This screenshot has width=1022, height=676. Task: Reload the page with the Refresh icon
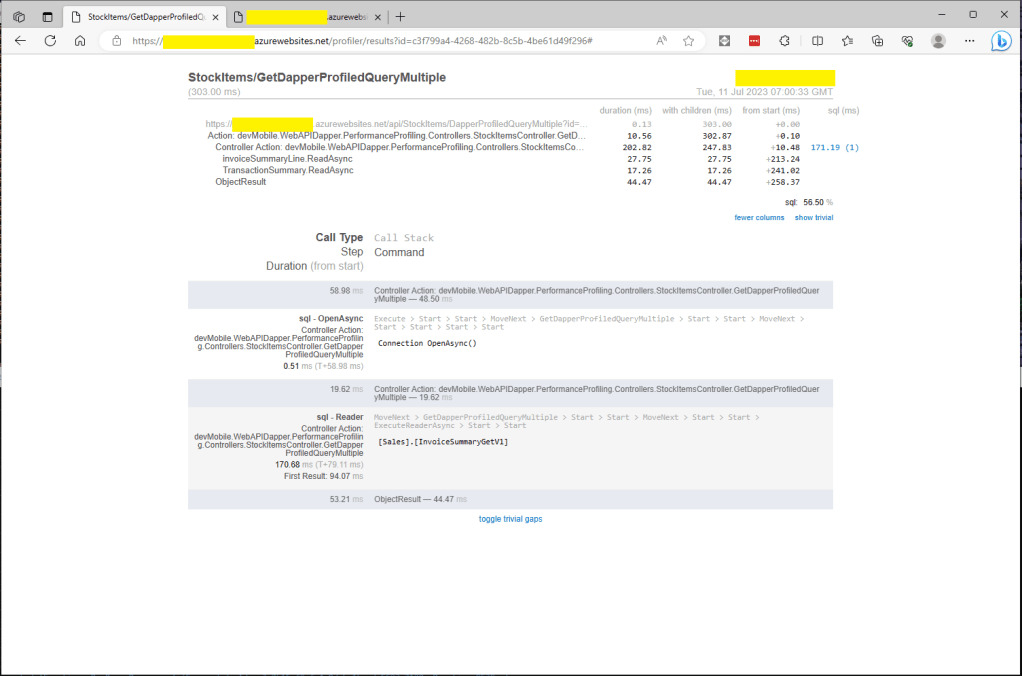pos(50,41)
